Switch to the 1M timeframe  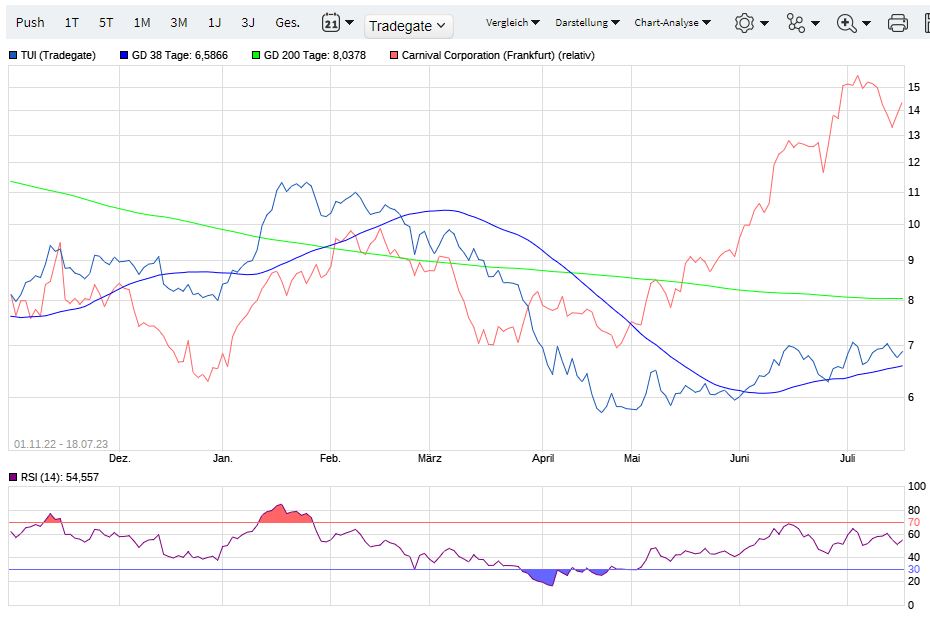pos(142,23)
